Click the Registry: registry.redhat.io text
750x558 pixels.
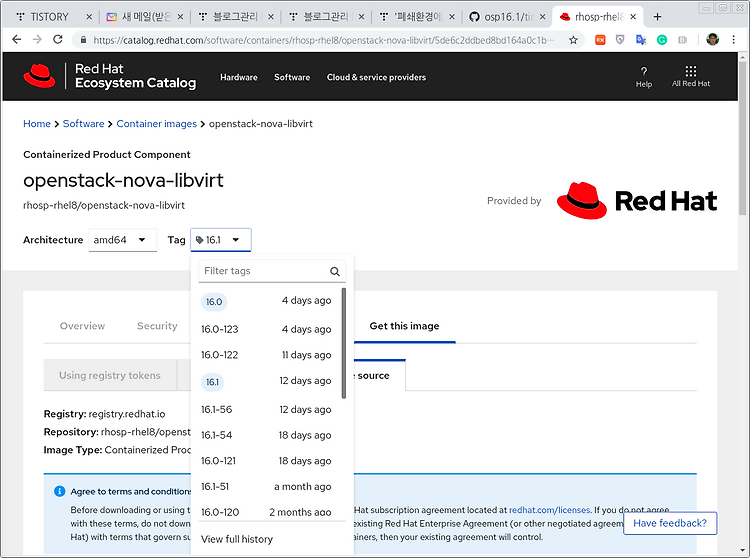click(x=104, y=414)
